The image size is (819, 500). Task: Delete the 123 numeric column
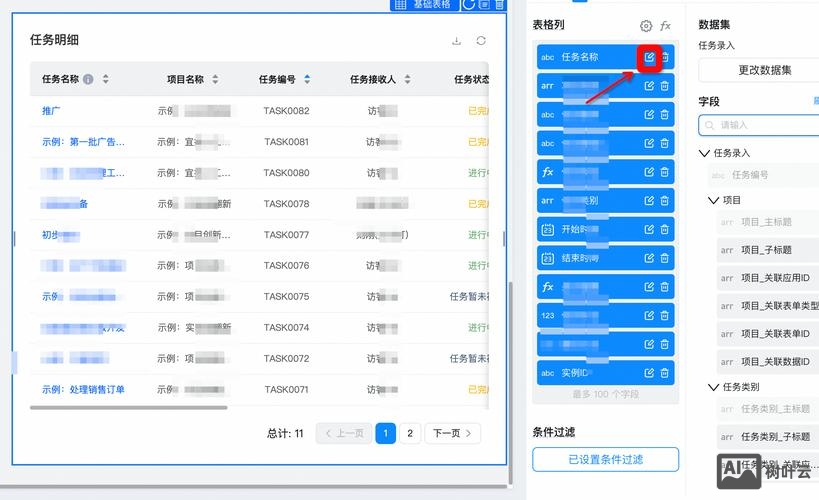664,316
